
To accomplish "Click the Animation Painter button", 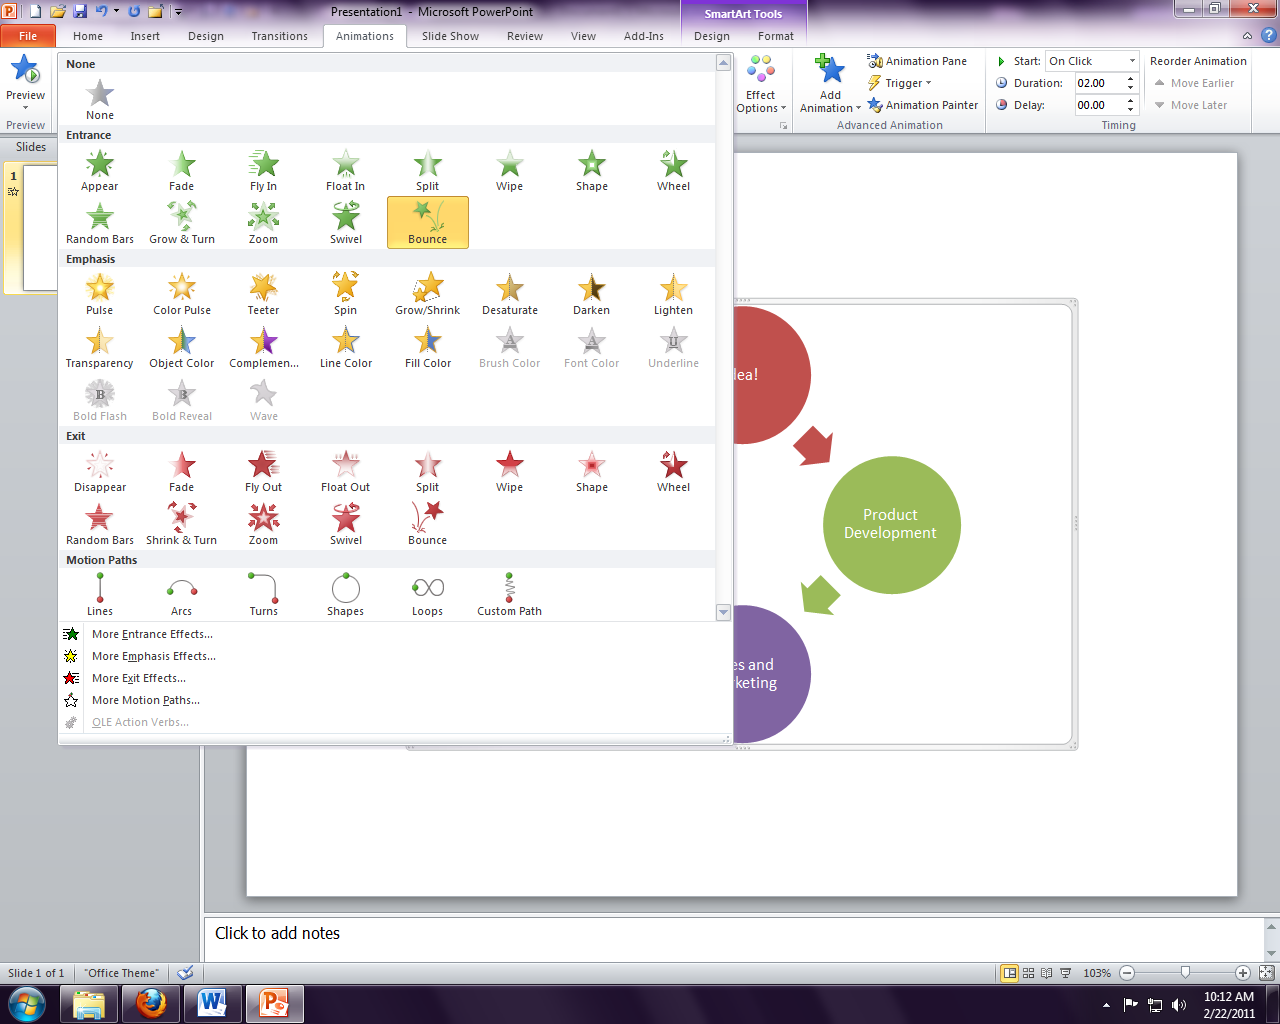I will tap(923, 105).
